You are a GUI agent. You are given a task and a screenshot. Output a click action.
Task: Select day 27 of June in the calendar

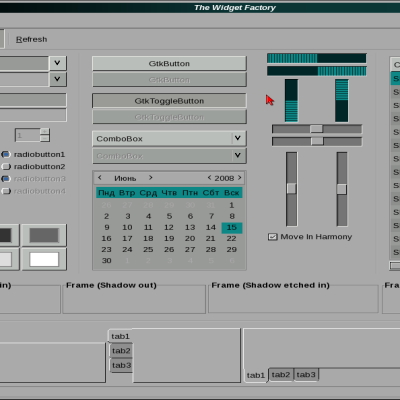pyautogui.click(x=190, y=249)
